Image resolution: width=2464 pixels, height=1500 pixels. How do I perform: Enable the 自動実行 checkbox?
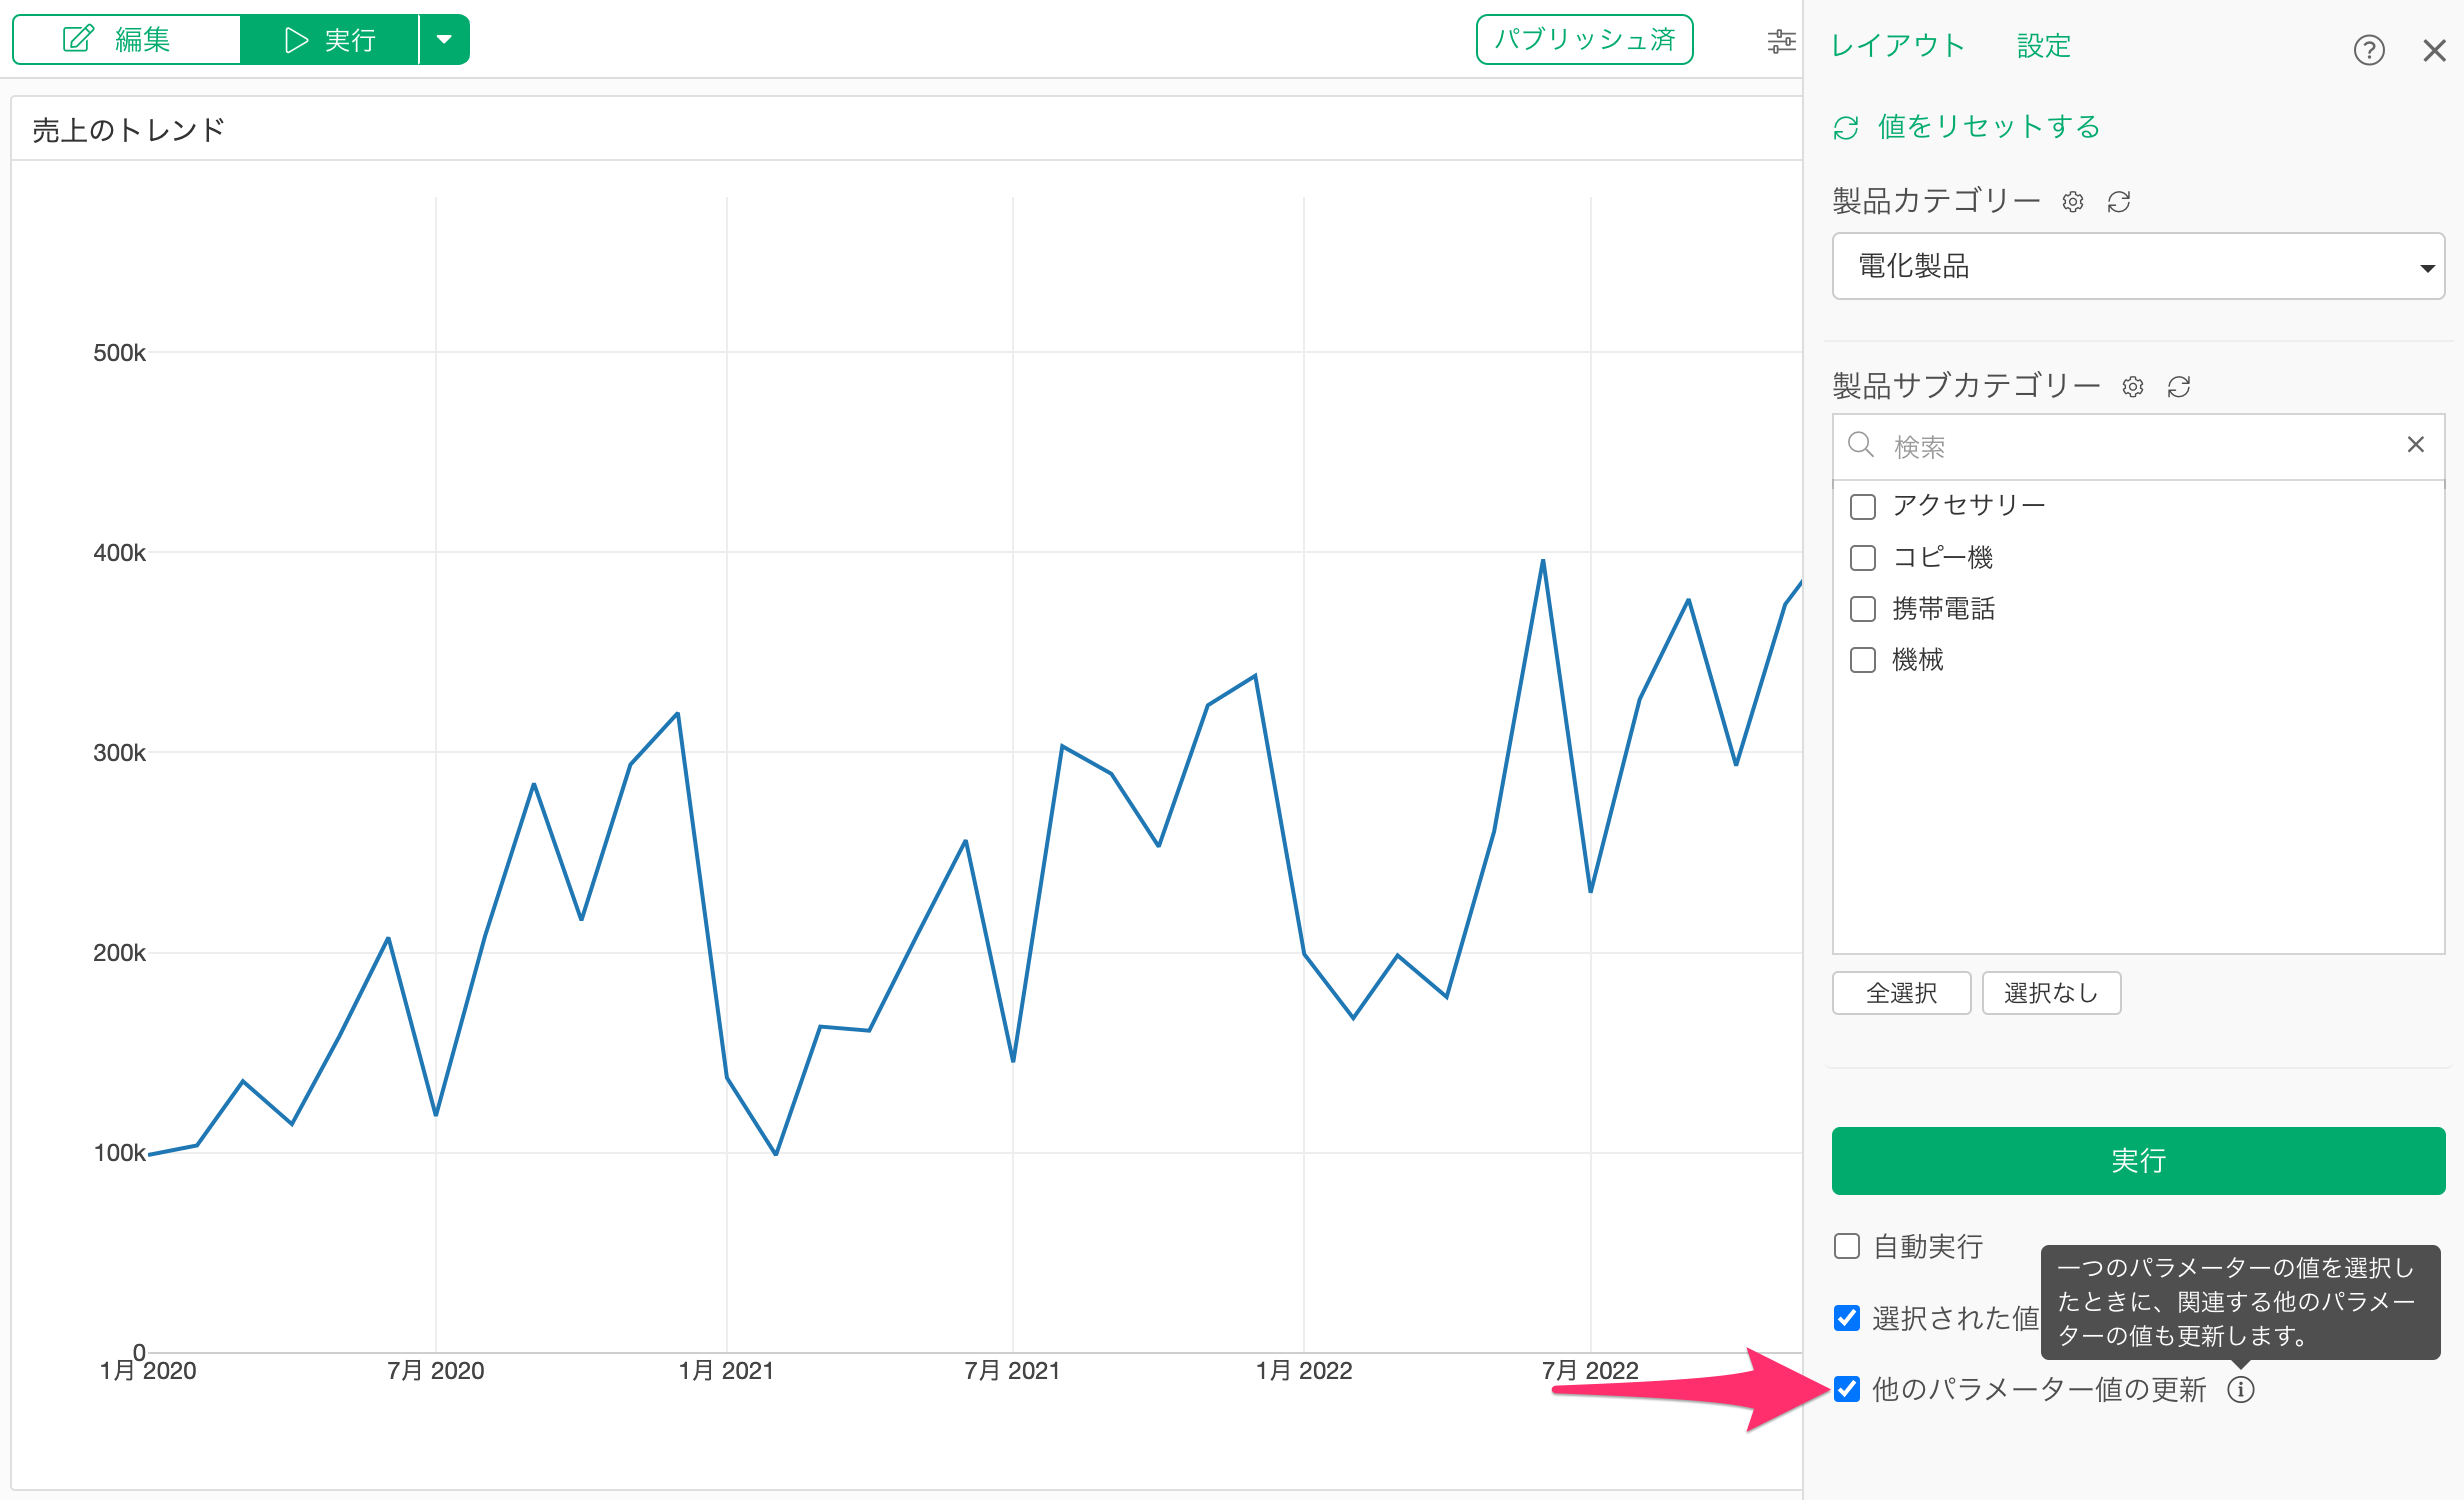click(x=1846, y=1246)
